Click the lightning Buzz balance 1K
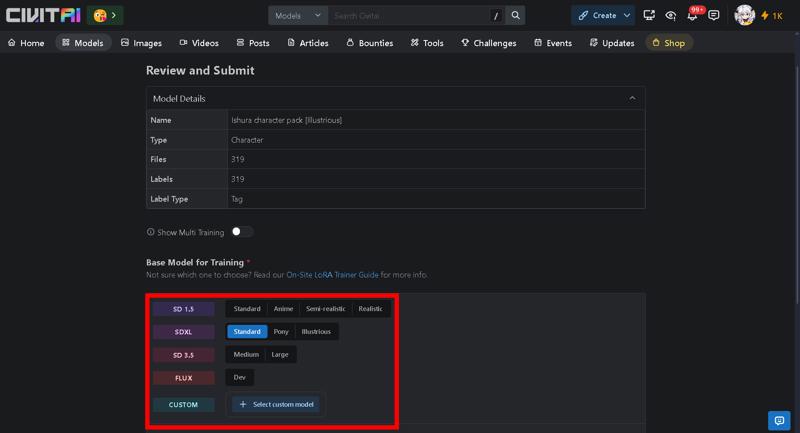 (772, 16)
